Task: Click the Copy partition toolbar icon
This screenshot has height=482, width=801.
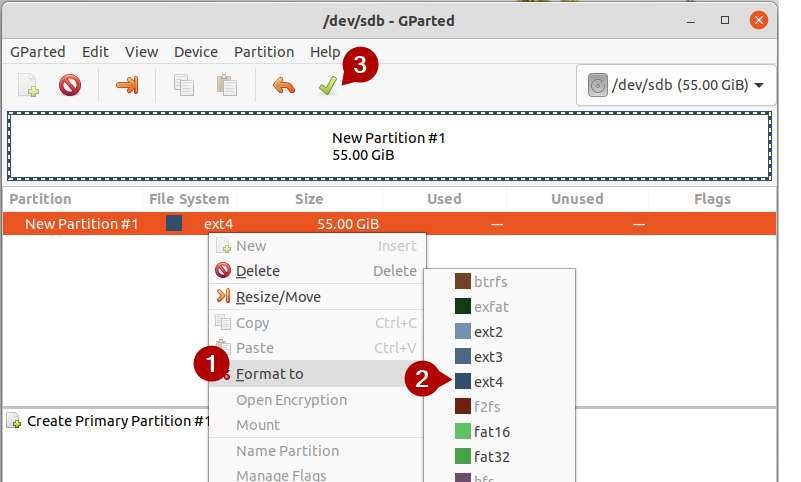Action: [x=183, y=85]
